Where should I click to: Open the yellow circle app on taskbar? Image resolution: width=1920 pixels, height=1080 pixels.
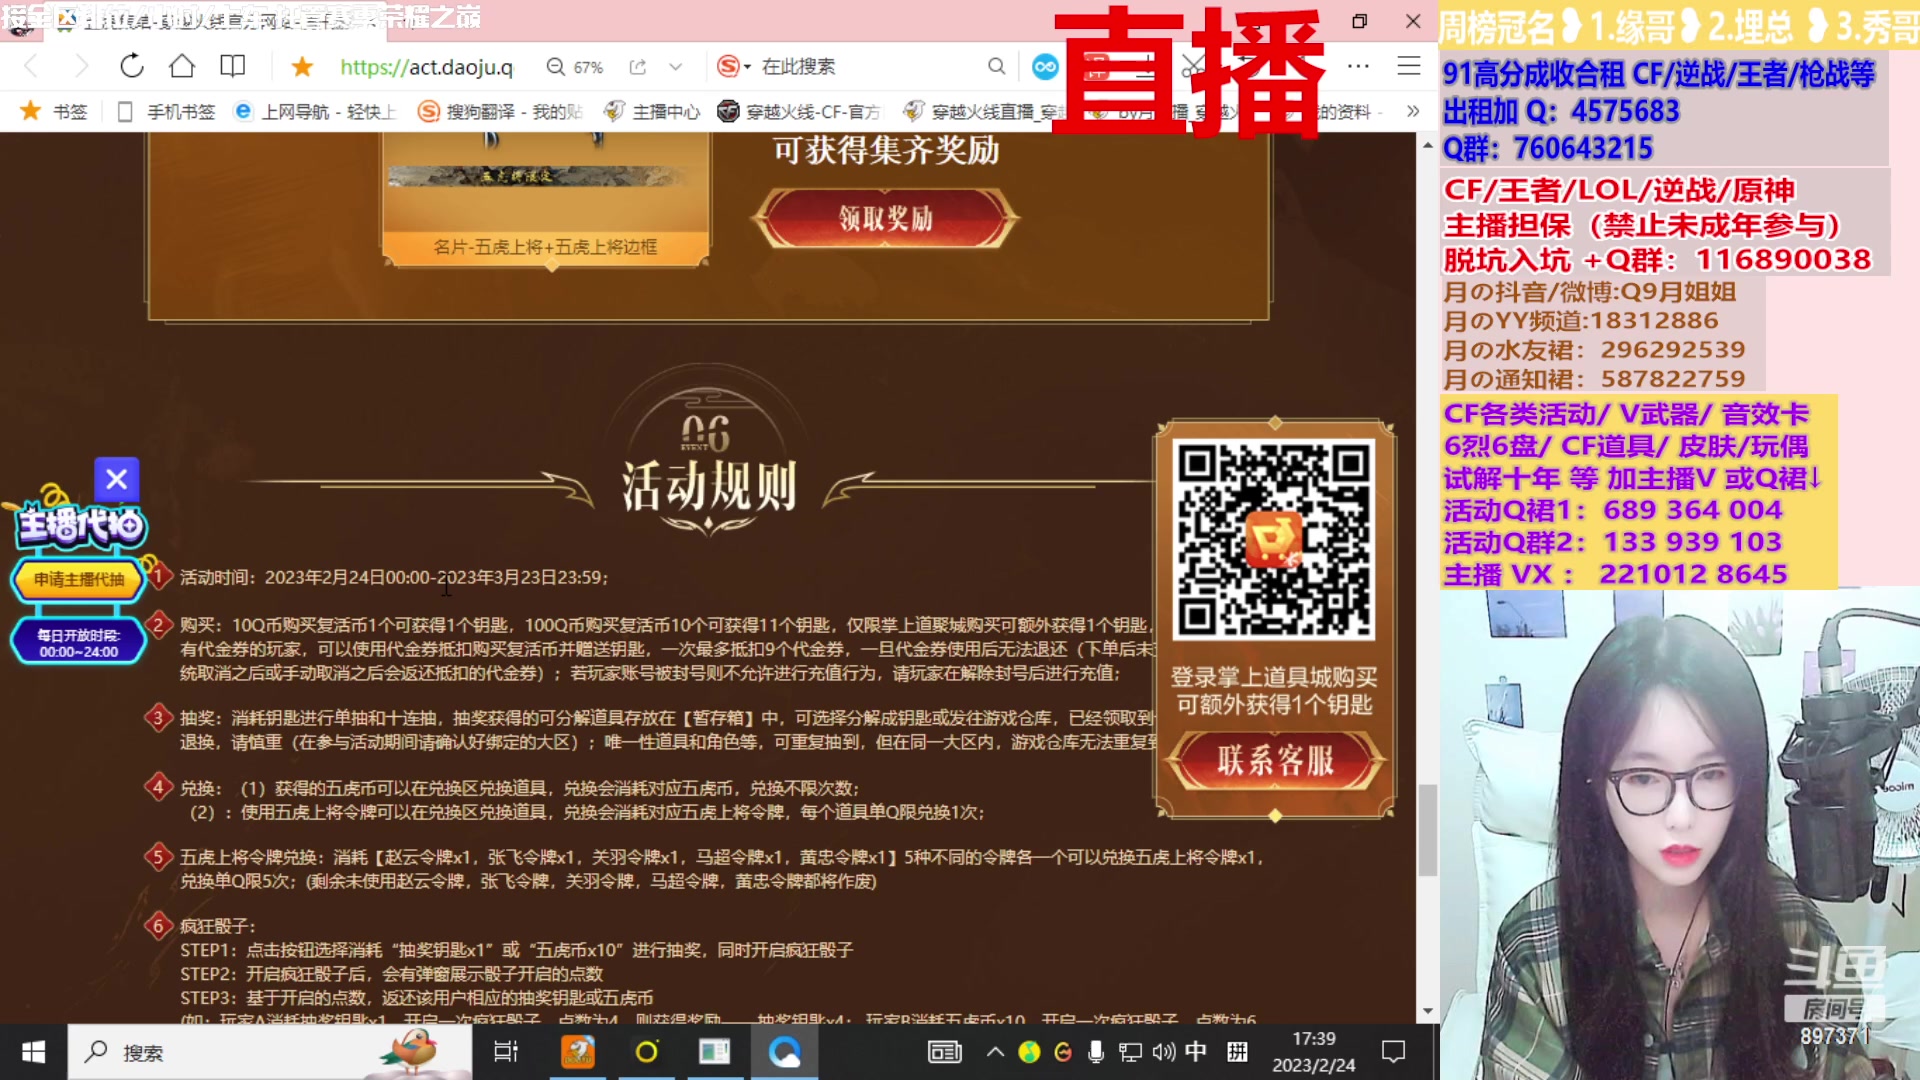[647, 1052]
